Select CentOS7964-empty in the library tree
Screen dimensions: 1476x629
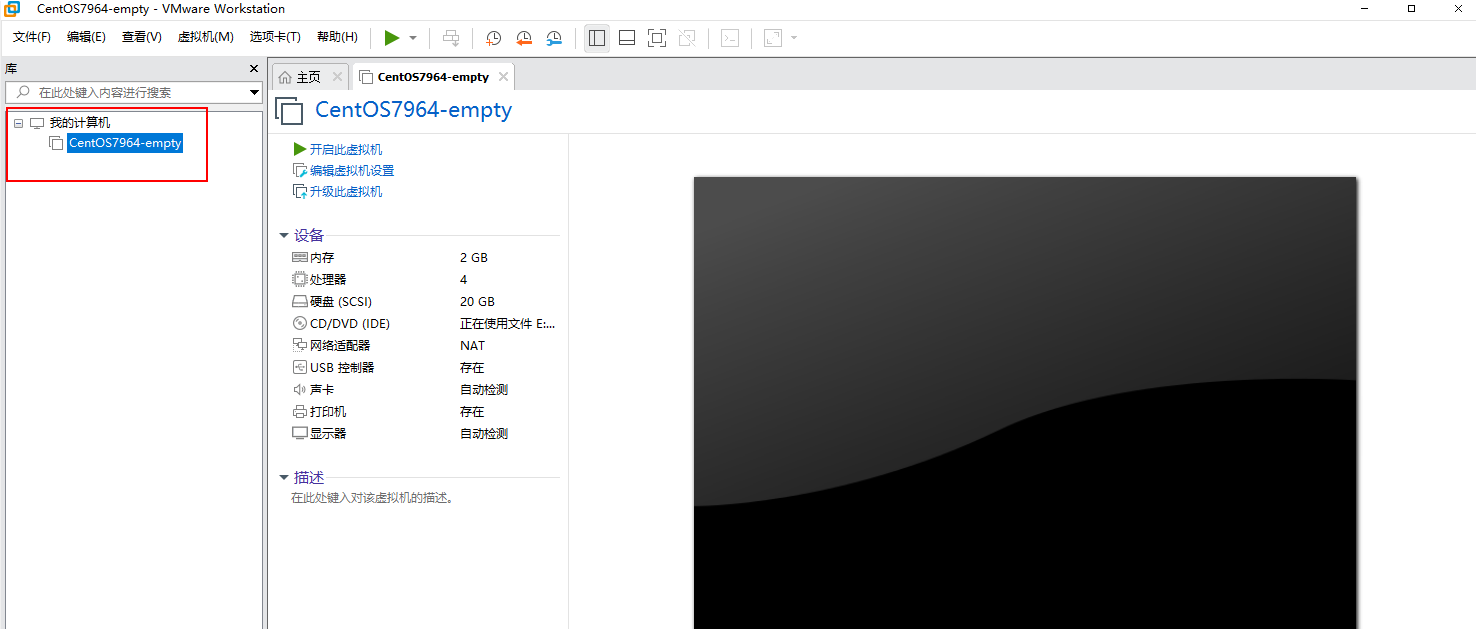[125, 143]
